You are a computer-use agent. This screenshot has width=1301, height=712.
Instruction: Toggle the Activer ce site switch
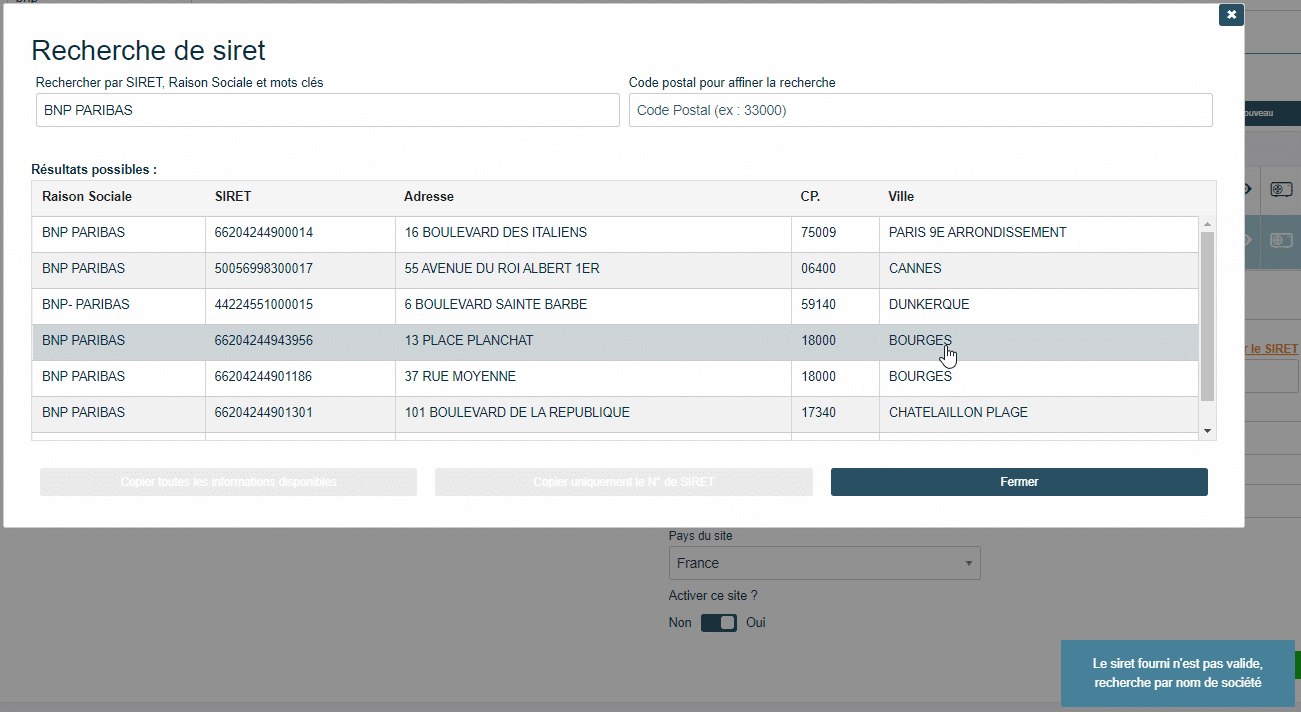click(719, 622)
